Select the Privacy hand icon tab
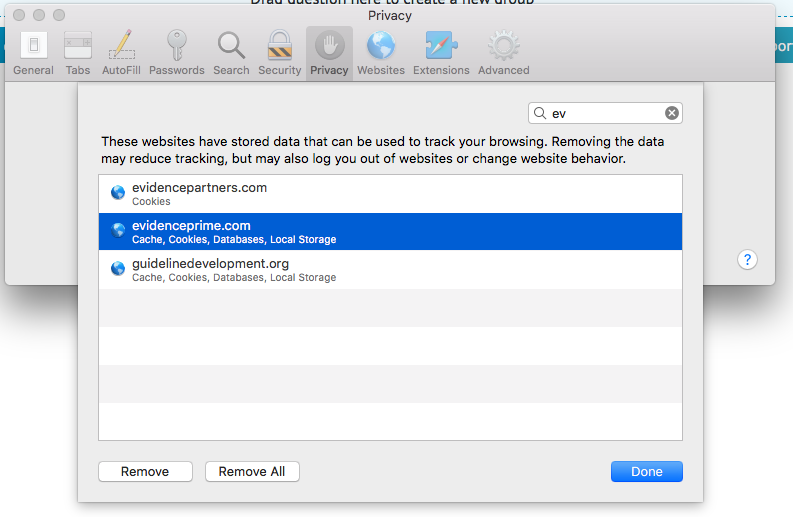The image size is (793, 517). pos(329,53)
